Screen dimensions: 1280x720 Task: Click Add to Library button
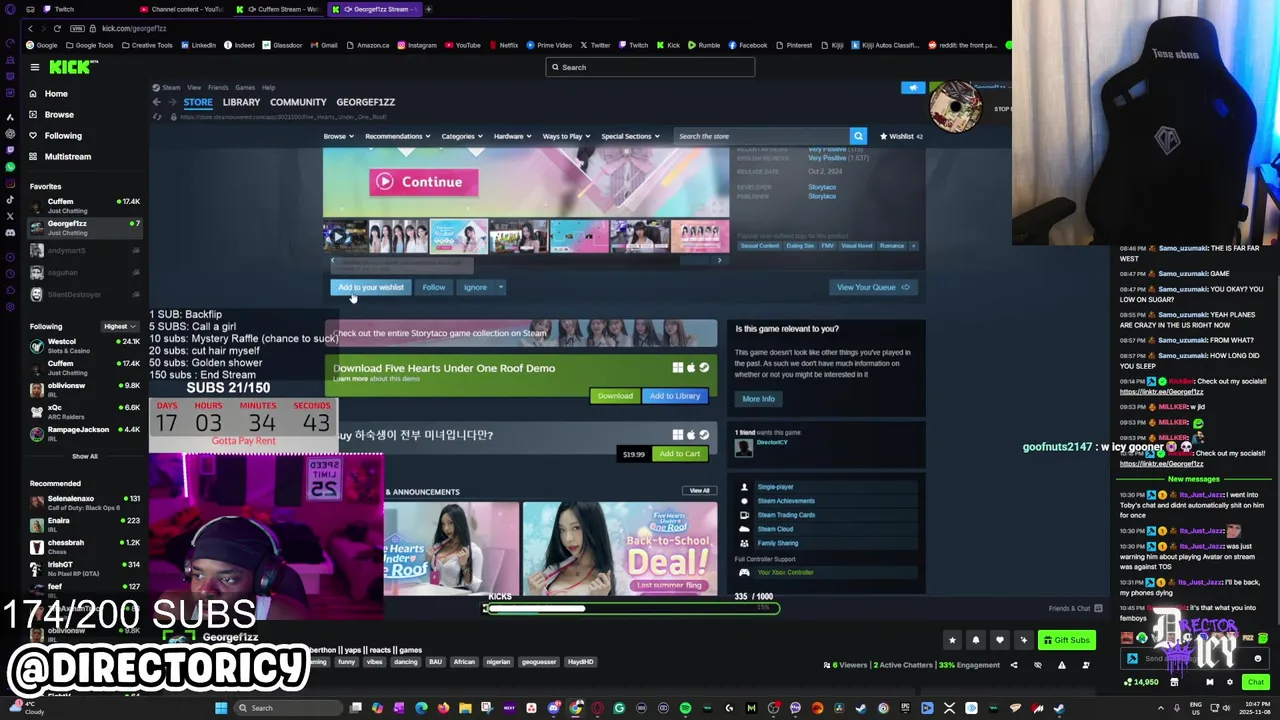tap(675, 396)
